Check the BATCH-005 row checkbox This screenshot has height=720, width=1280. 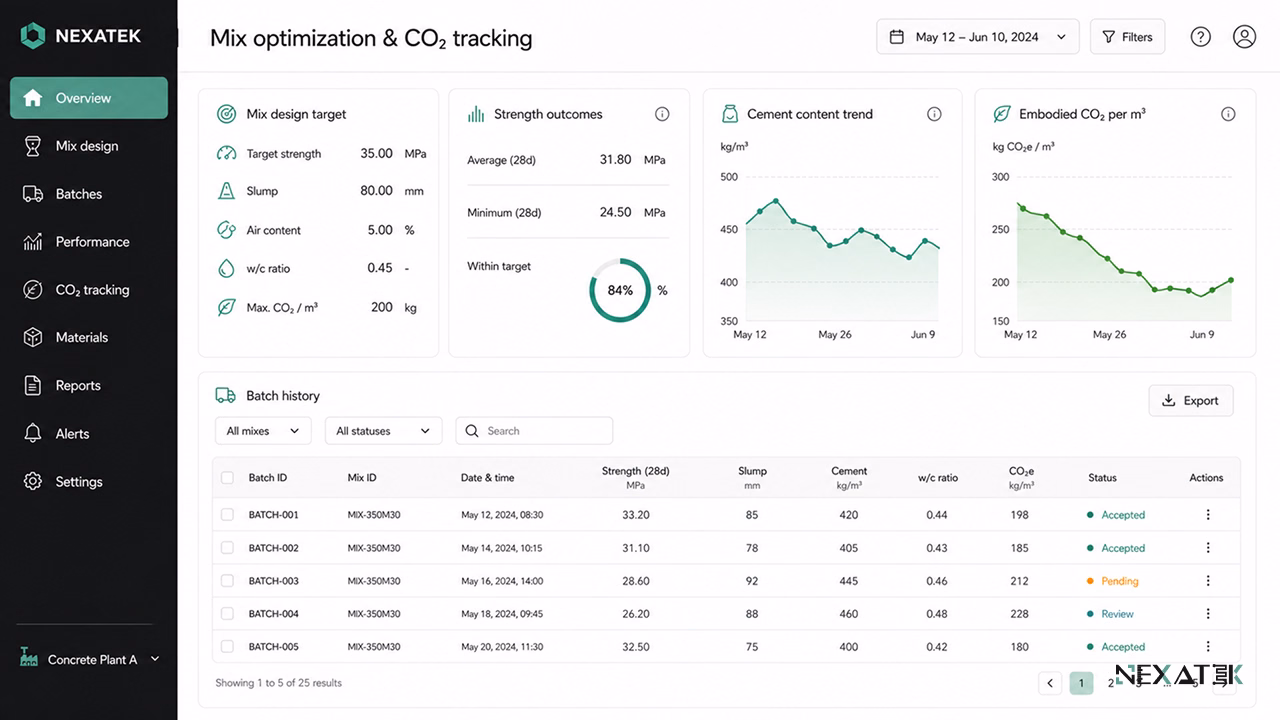click(x=227, y=647)
